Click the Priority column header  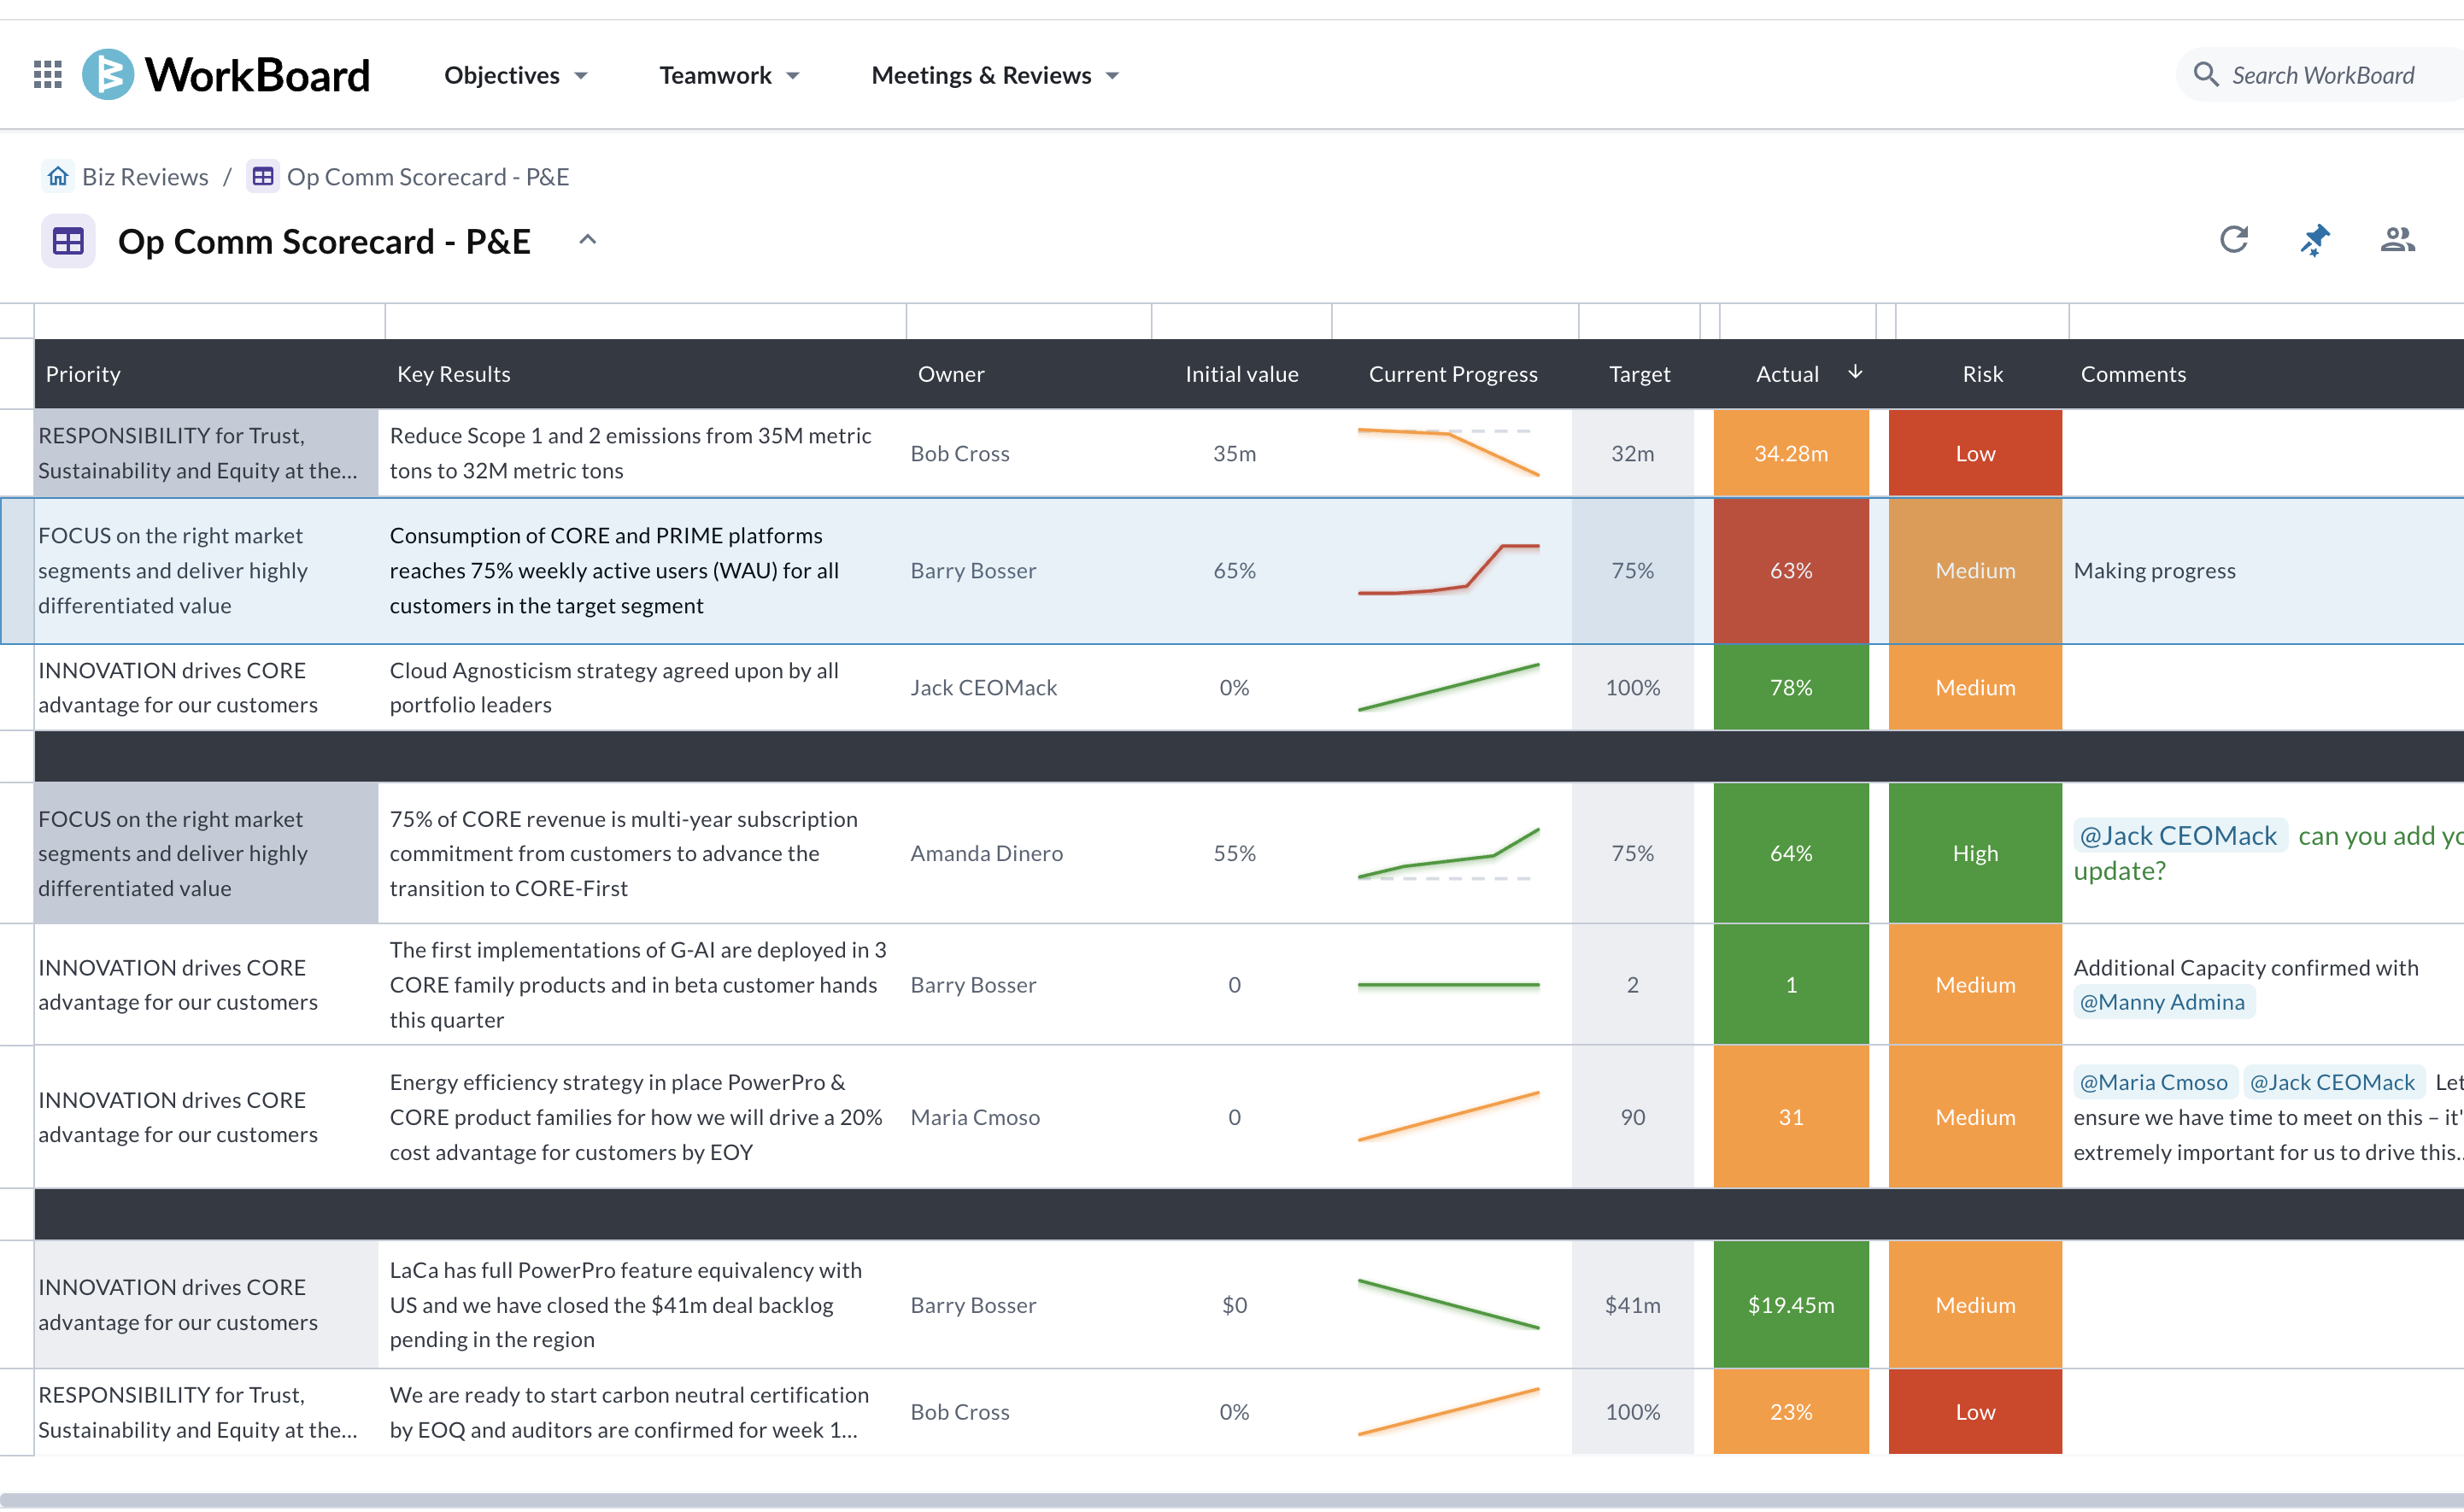[x=83, y=374]
